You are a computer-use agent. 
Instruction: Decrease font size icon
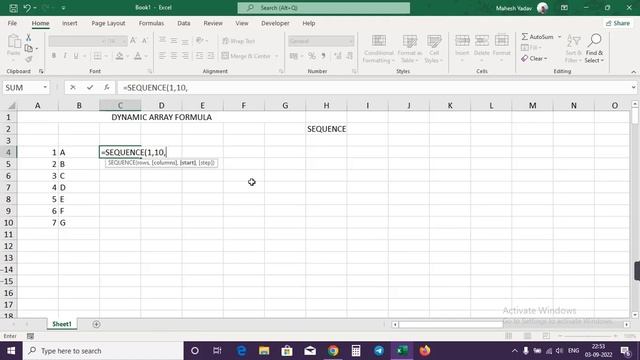pyautogui.click(x=144, y=40)
